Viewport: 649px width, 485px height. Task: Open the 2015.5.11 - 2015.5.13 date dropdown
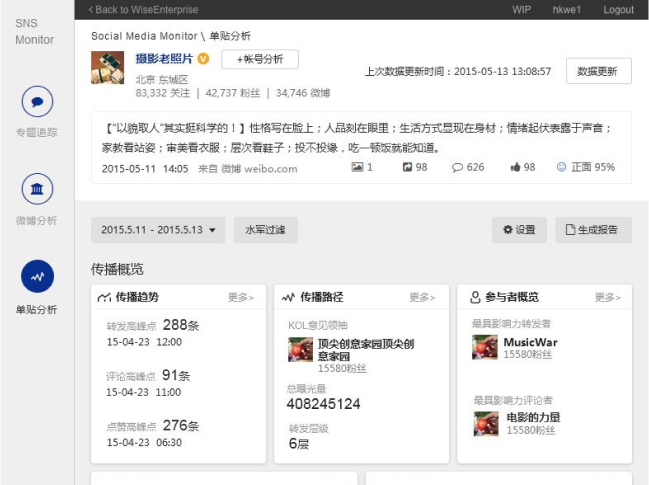[x=158, y=230]
